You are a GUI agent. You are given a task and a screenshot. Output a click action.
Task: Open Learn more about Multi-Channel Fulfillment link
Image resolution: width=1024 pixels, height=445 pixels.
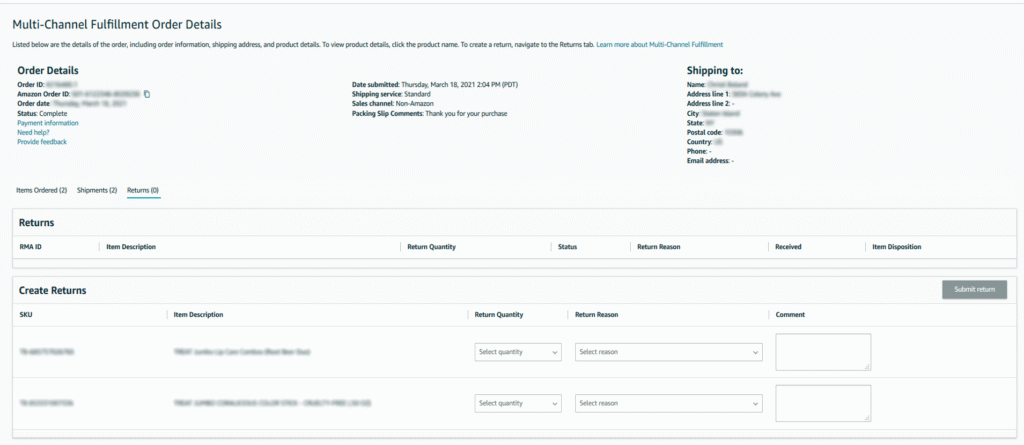coord(659,45)
